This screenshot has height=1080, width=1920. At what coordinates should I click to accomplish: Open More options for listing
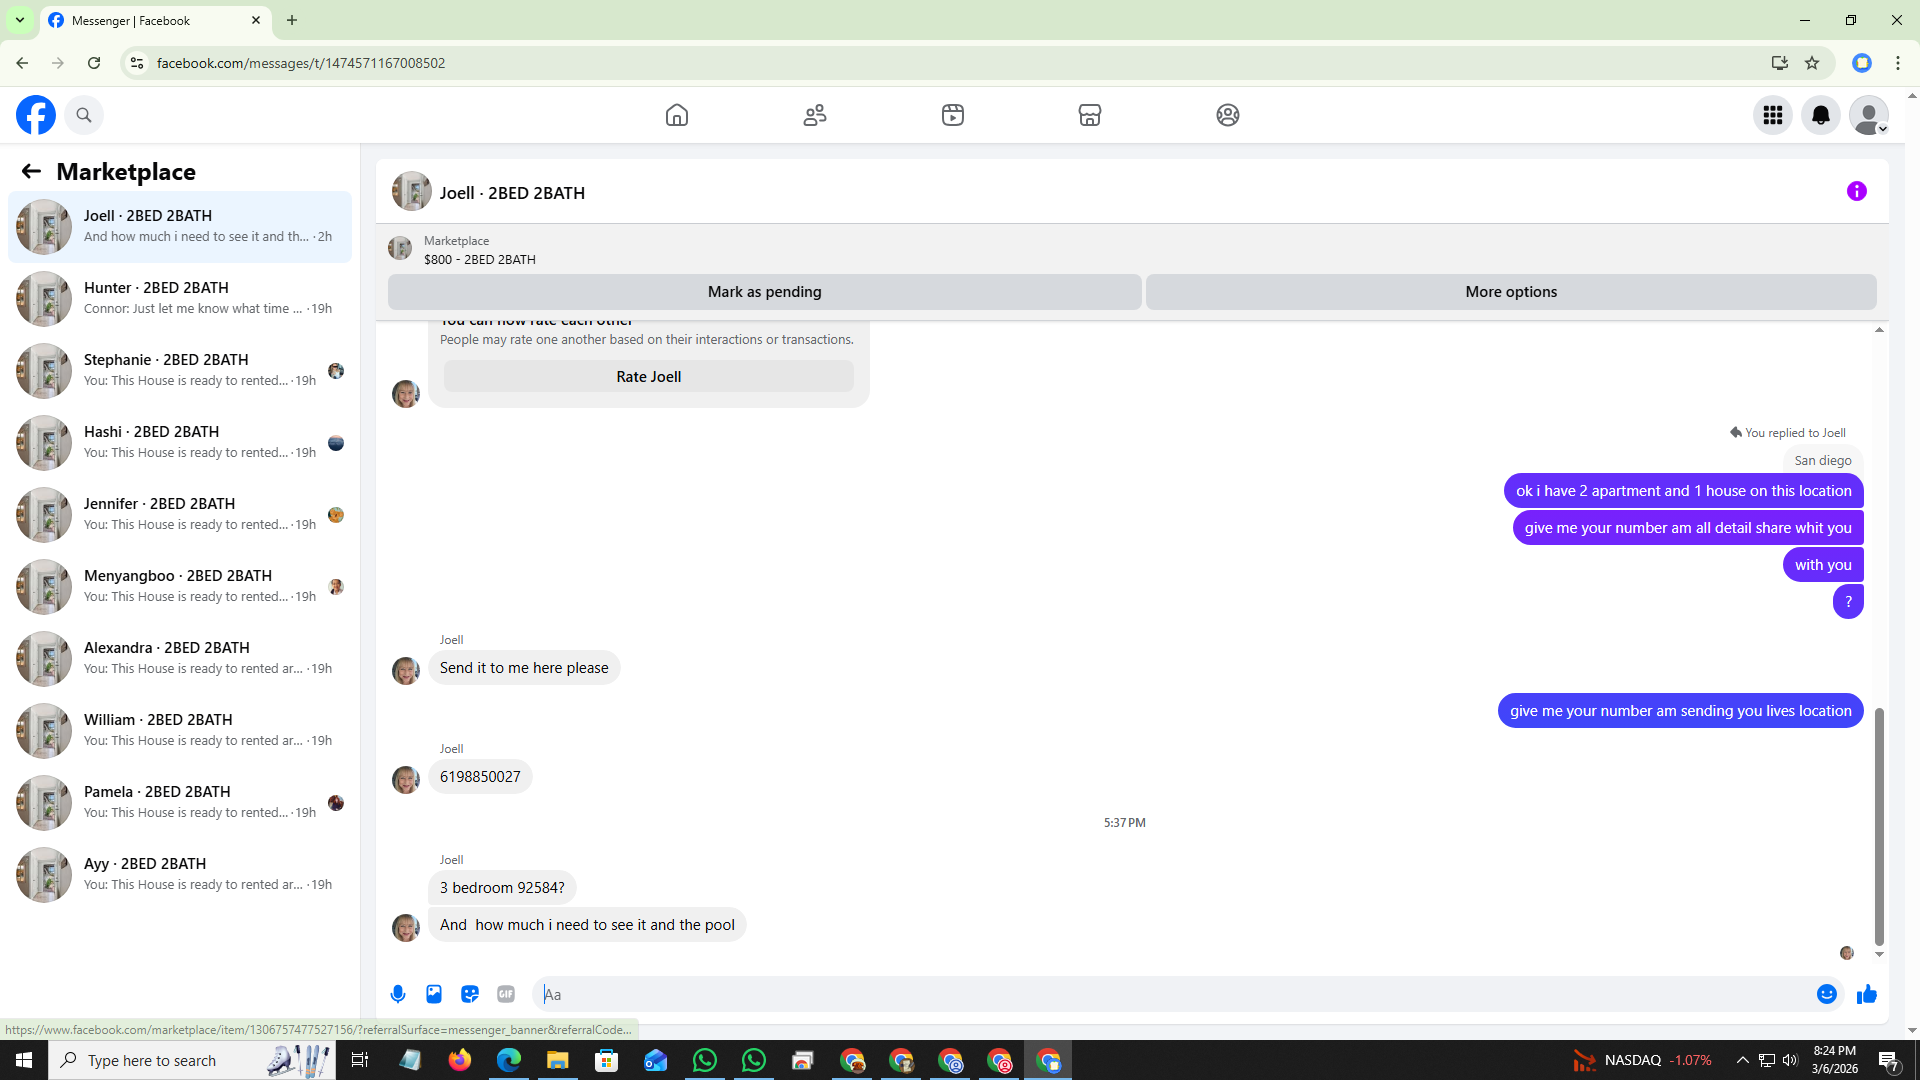coord(1510,292)
